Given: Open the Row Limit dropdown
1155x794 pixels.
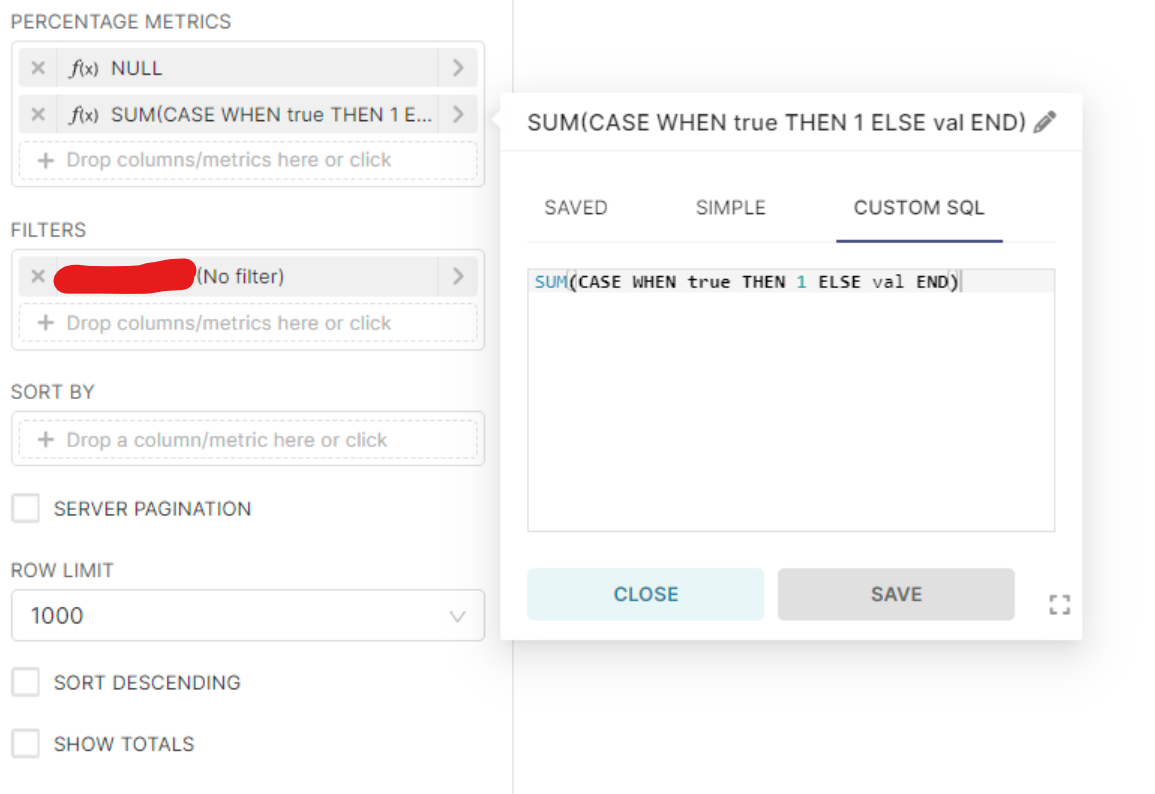Looking at the screenshot, I should (248, 615).
